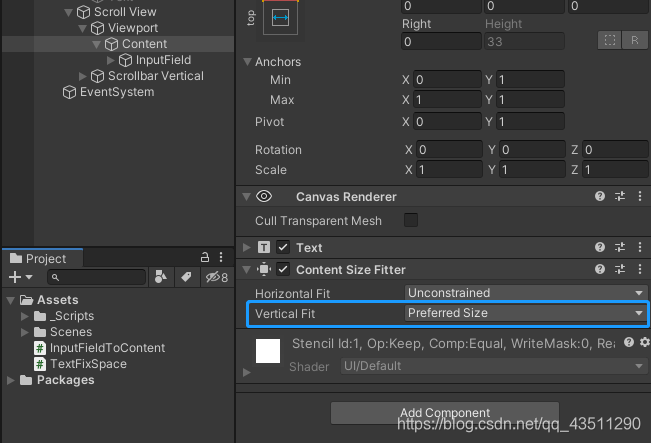Collapse the Anchors foldout
The height and width of the screenshot is (443, 651).
[247, 62]
